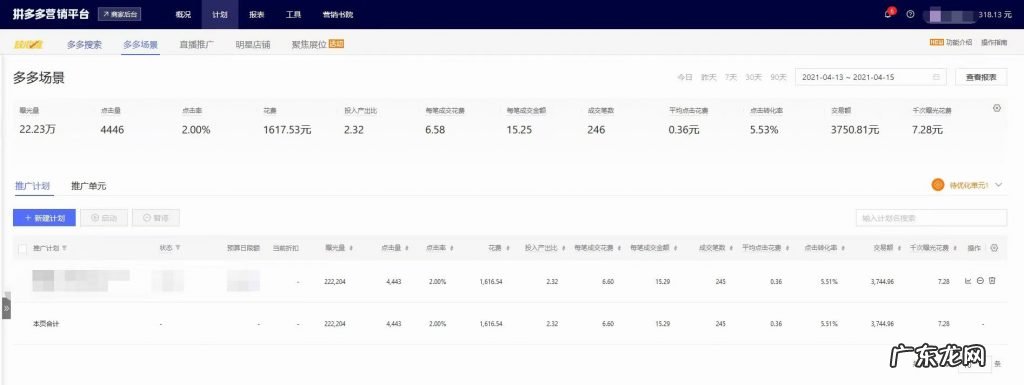Select 昨天 date shortcut
The width and height of the screenshot is (1024, 385).
click(x=708, y=77)
